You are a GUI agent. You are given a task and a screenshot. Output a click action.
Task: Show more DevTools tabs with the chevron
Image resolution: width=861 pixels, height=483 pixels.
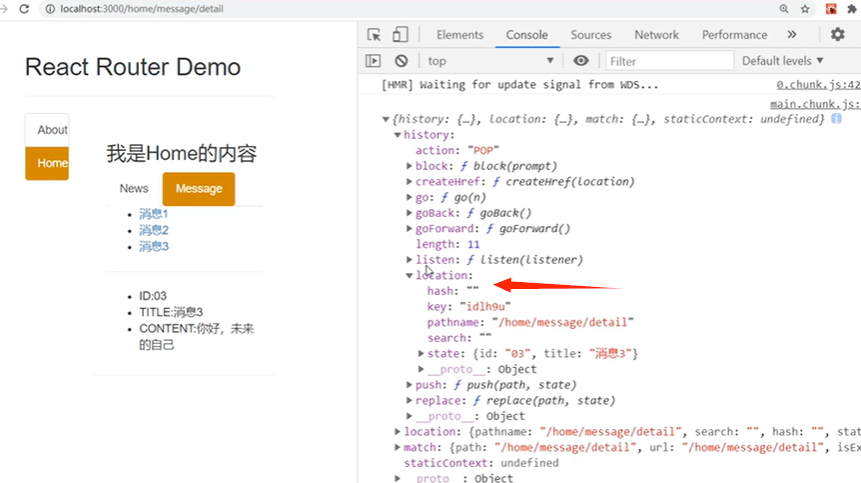click(x=791, y=35)
